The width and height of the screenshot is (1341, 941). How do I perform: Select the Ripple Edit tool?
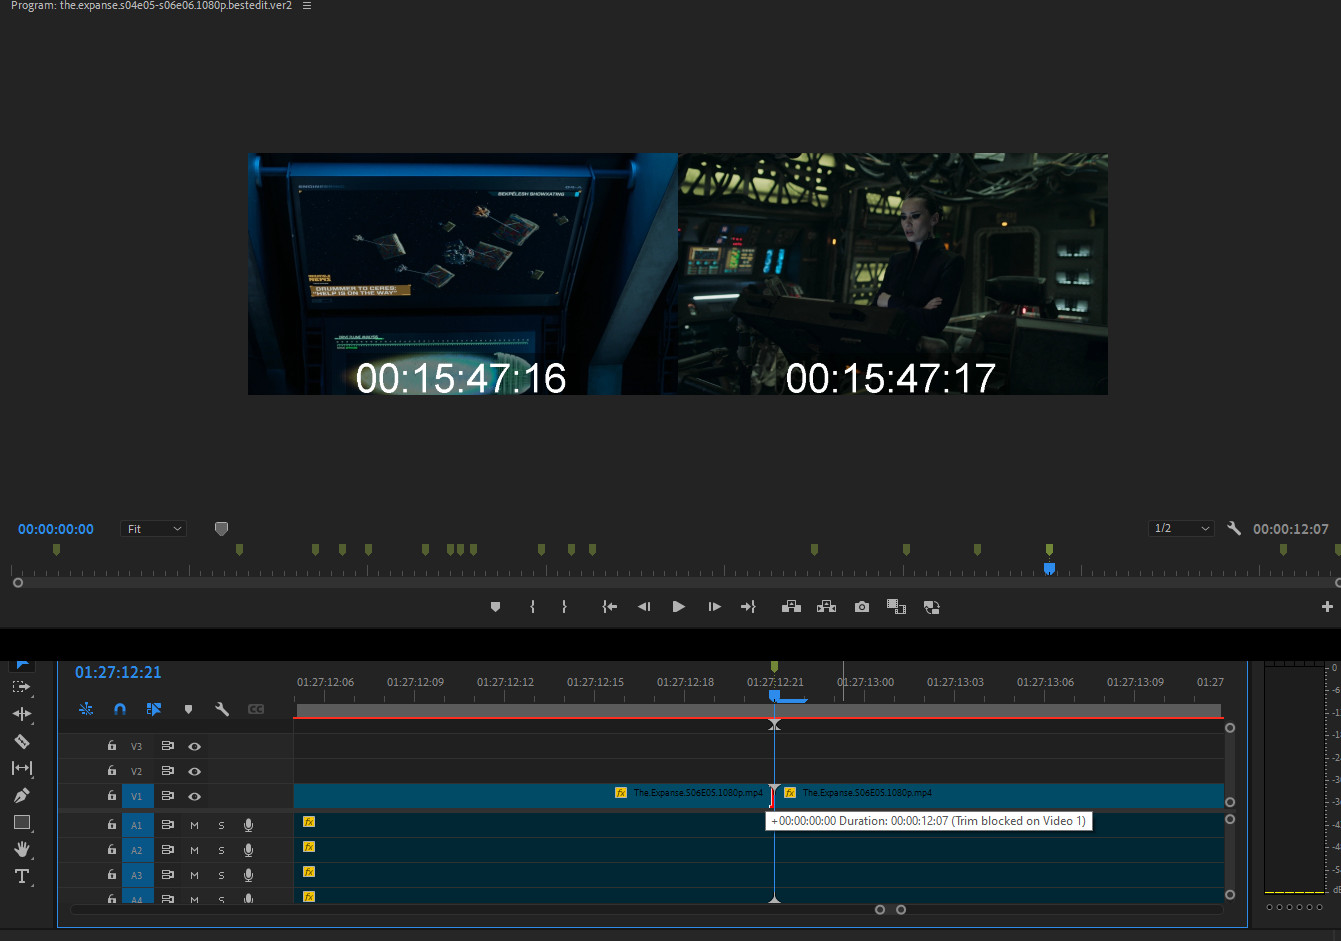(21, 714)
